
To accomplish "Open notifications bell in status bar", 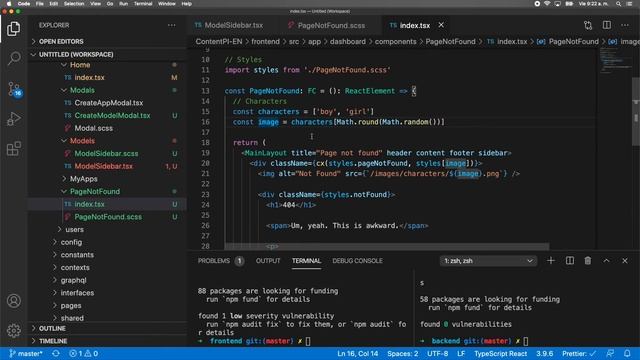I will 627,353.
